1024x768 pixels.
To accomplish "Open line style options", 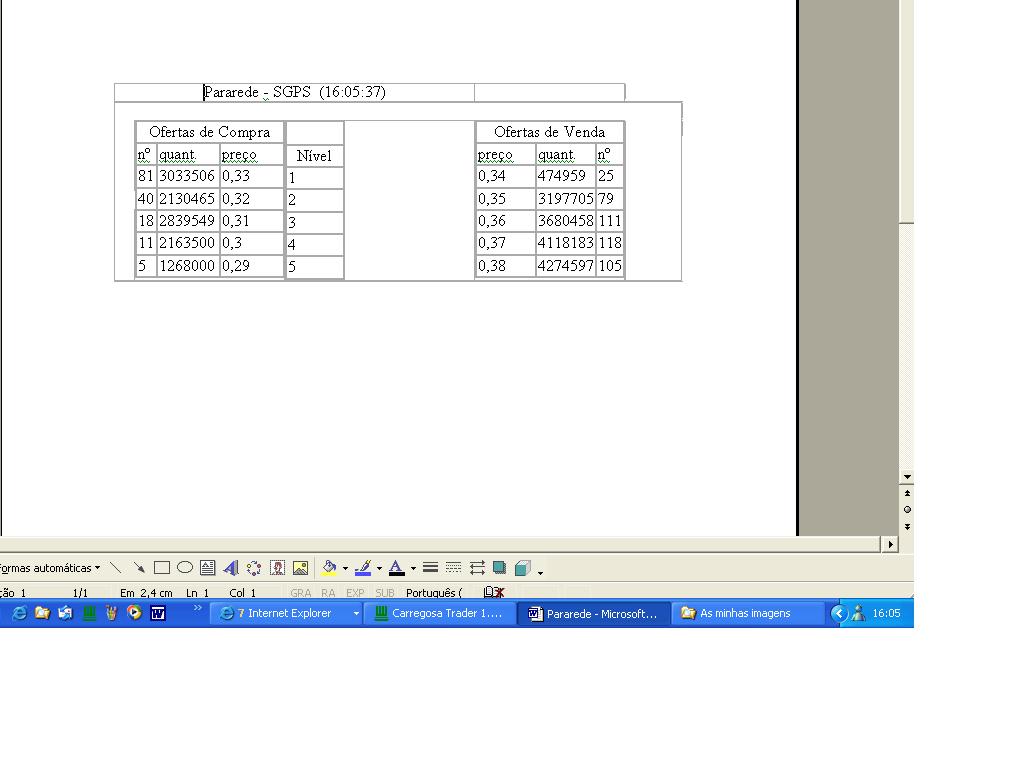I will point(430,568).
